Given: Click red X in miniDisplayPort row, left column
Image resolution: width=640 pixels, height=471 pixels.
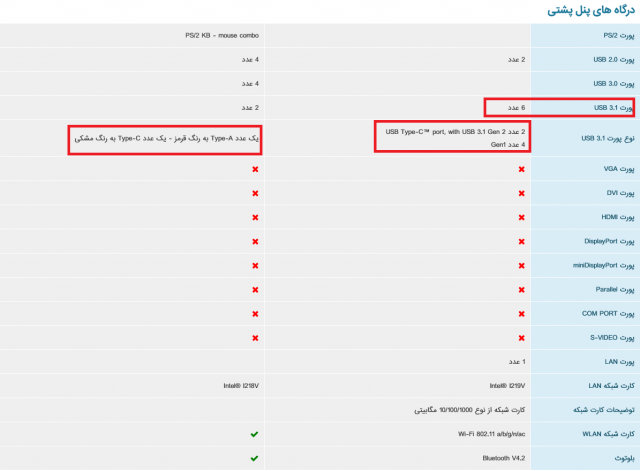Looking at the screenshot, I should (x=255, y=265).
